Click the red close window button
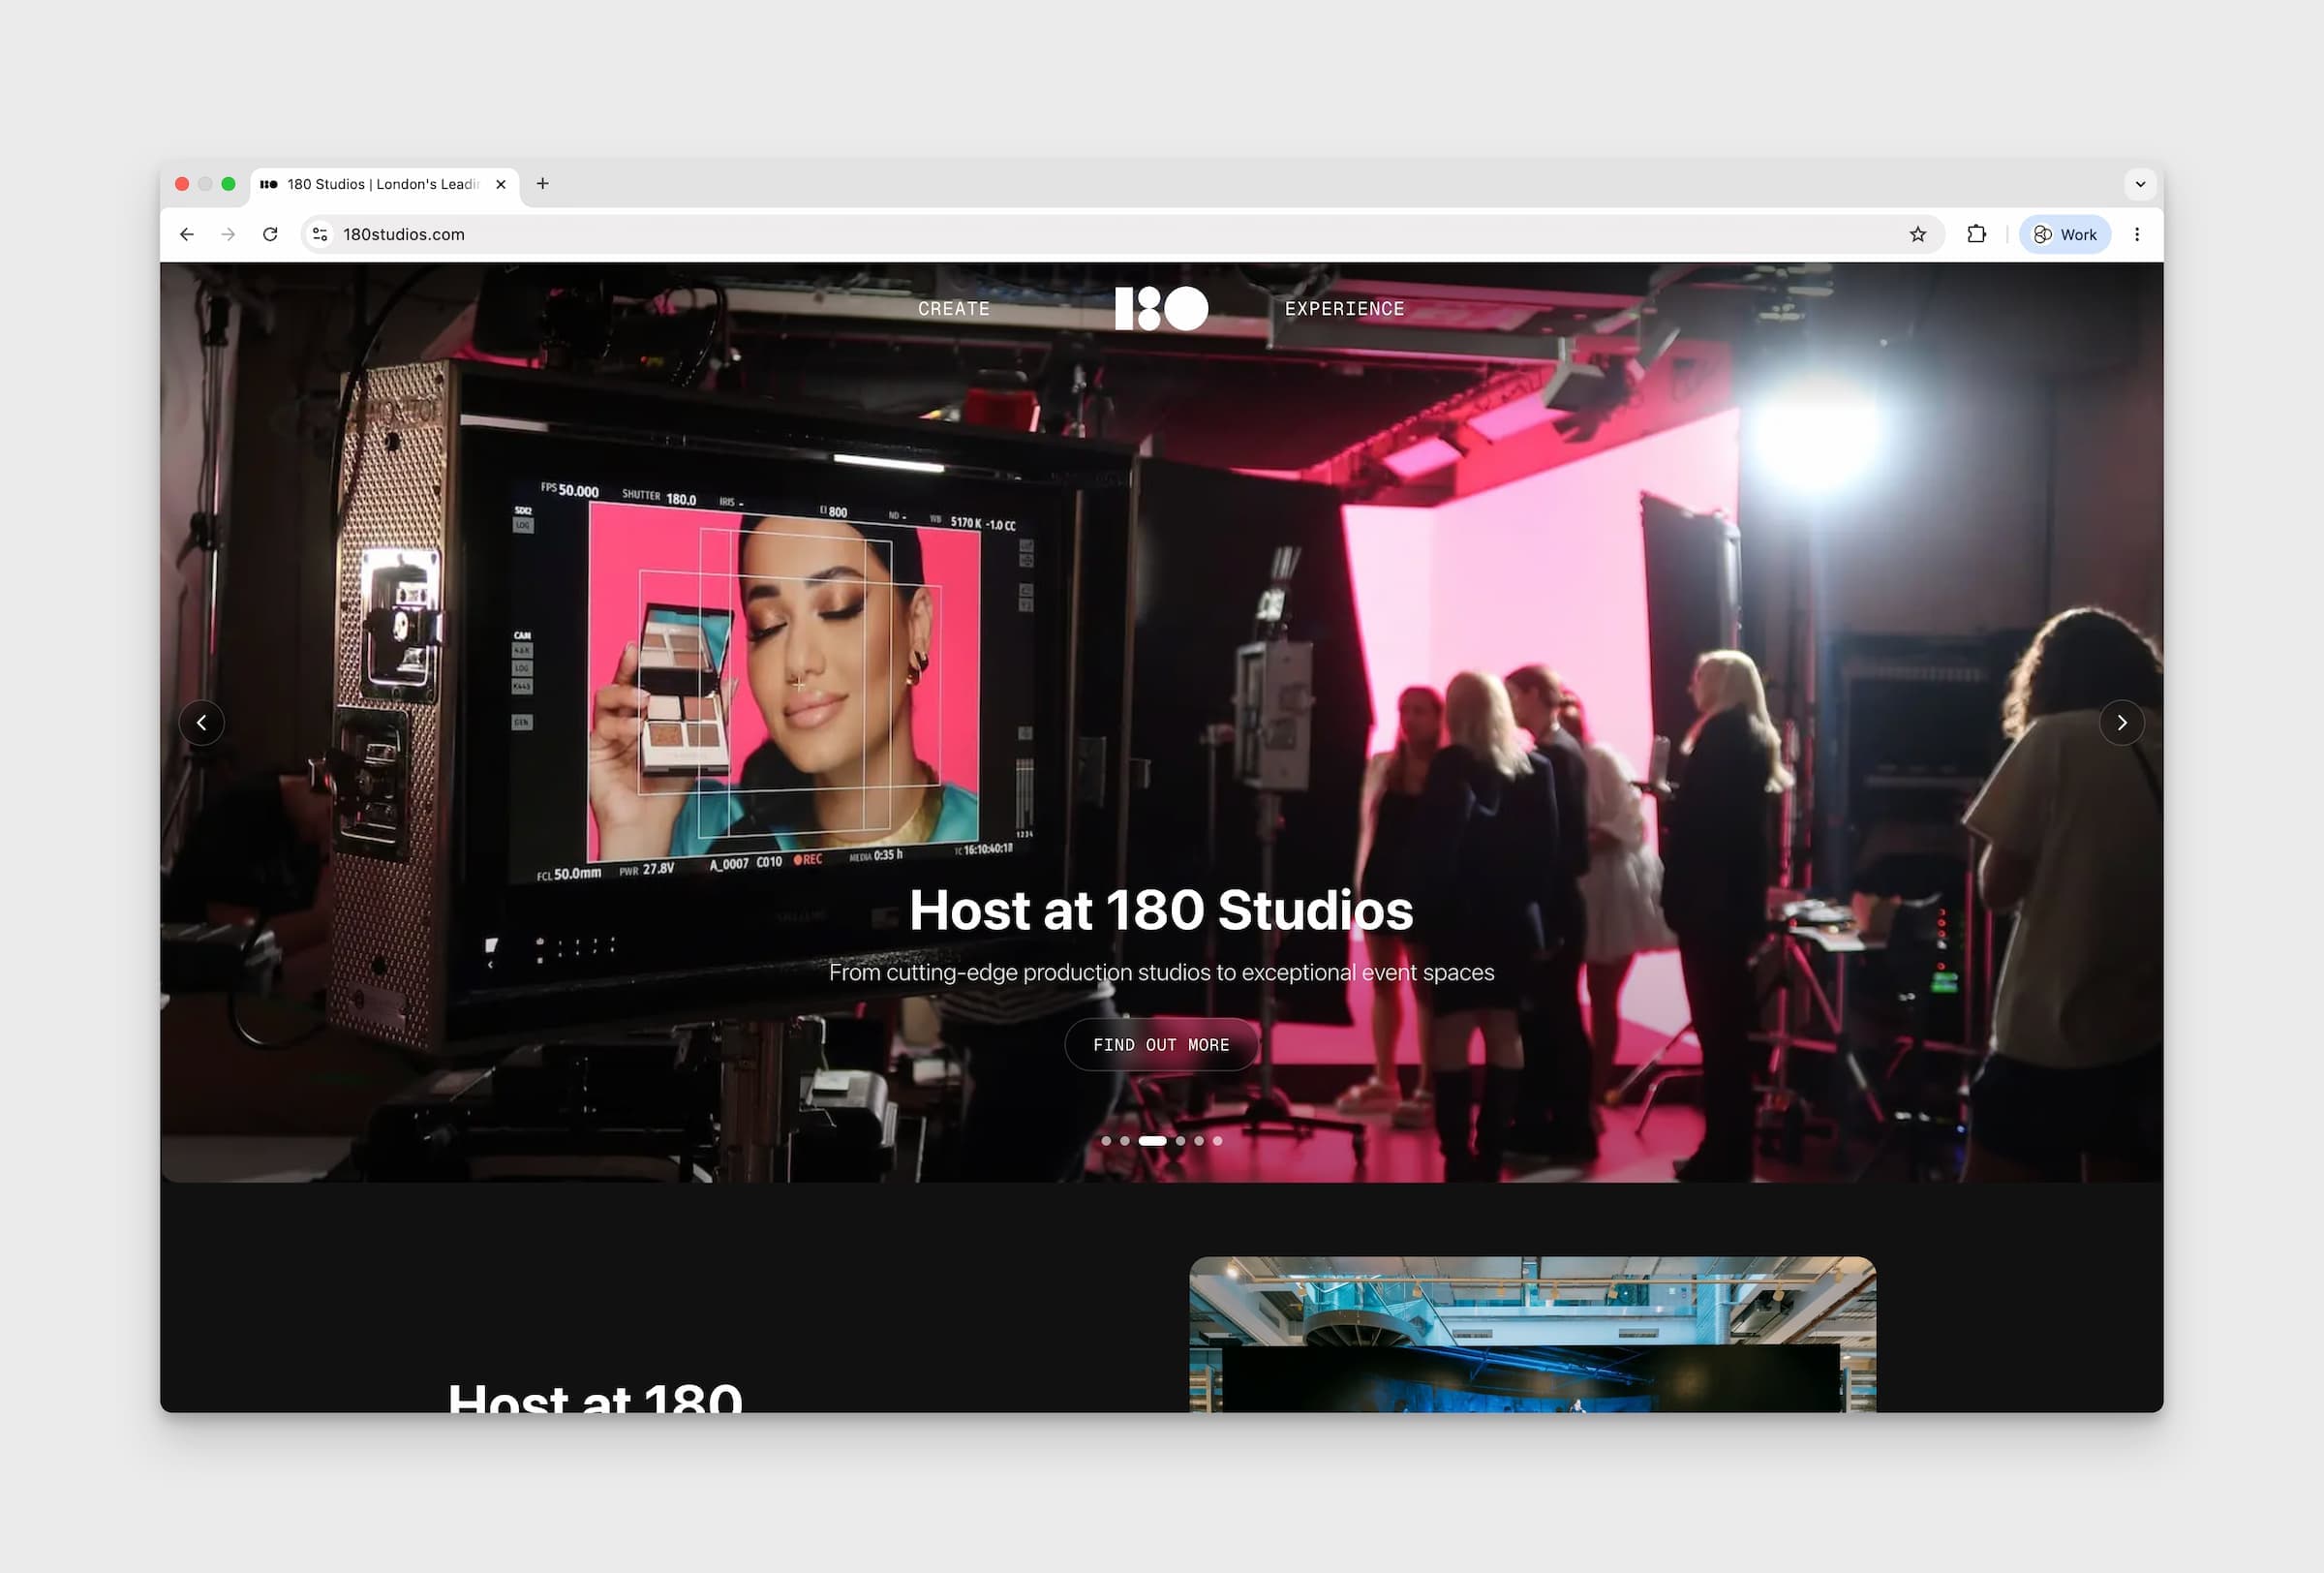 [182, 184]
